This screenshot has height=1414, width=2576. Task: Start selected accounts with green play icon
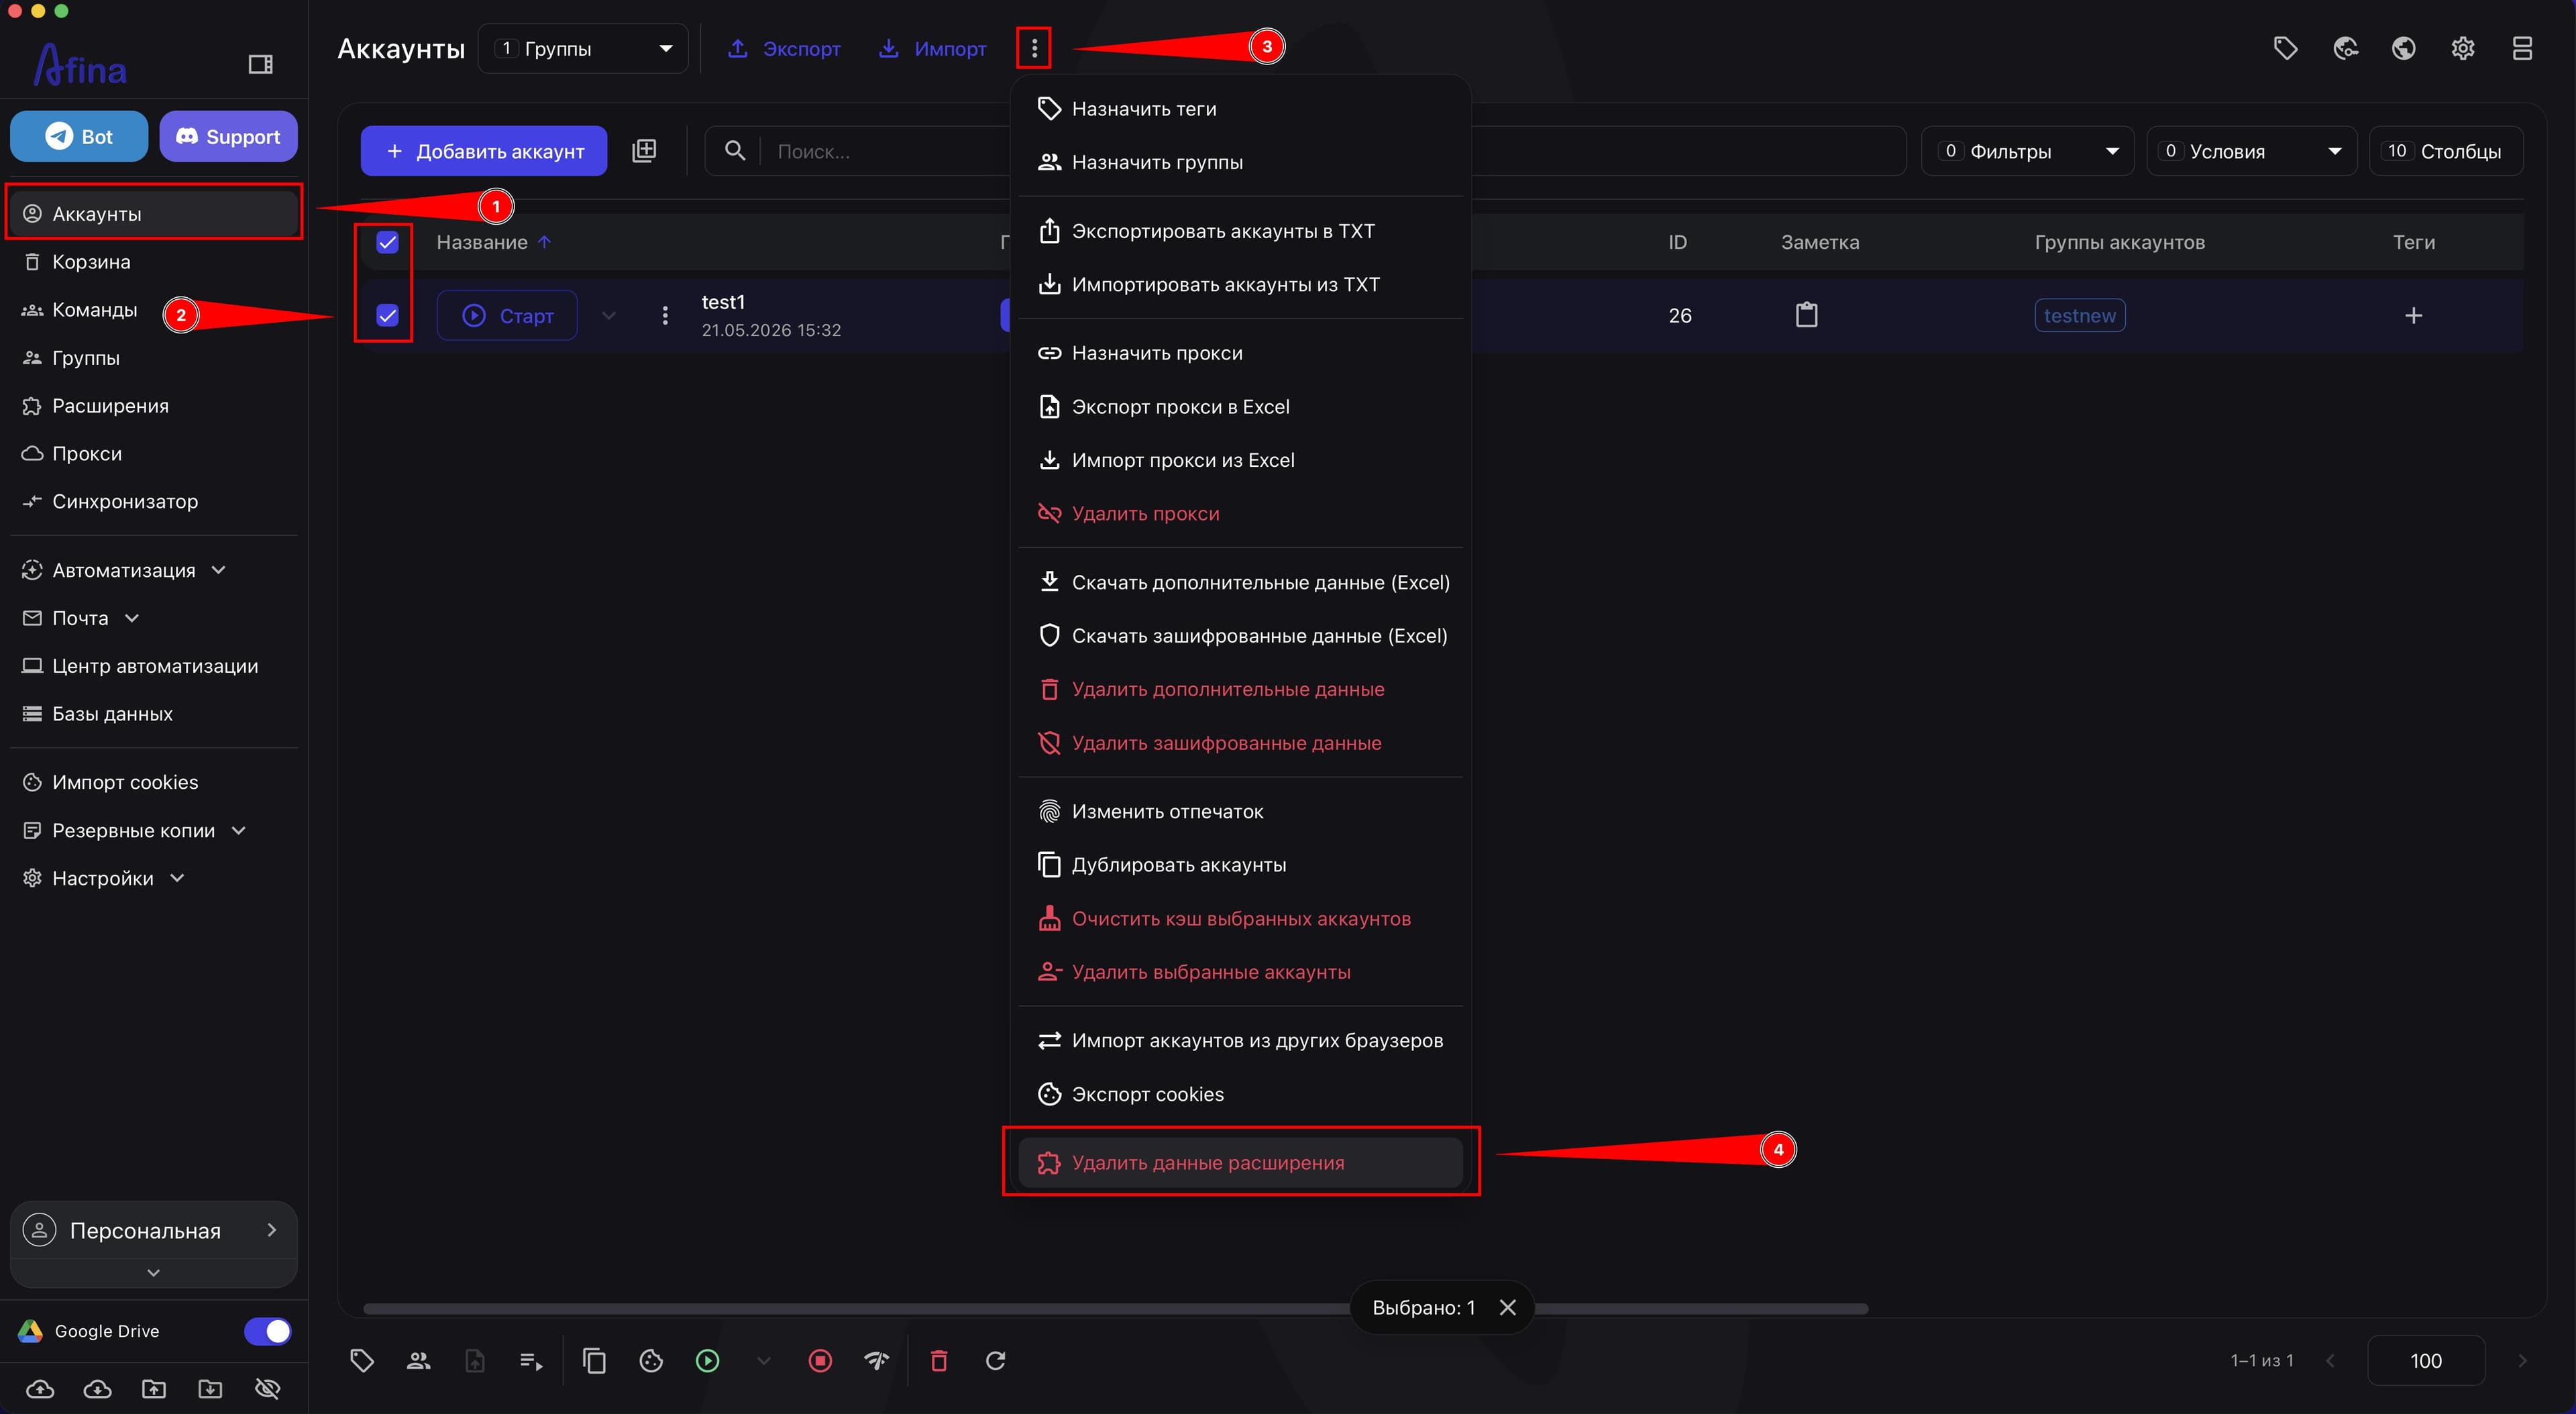[707, 1360]
